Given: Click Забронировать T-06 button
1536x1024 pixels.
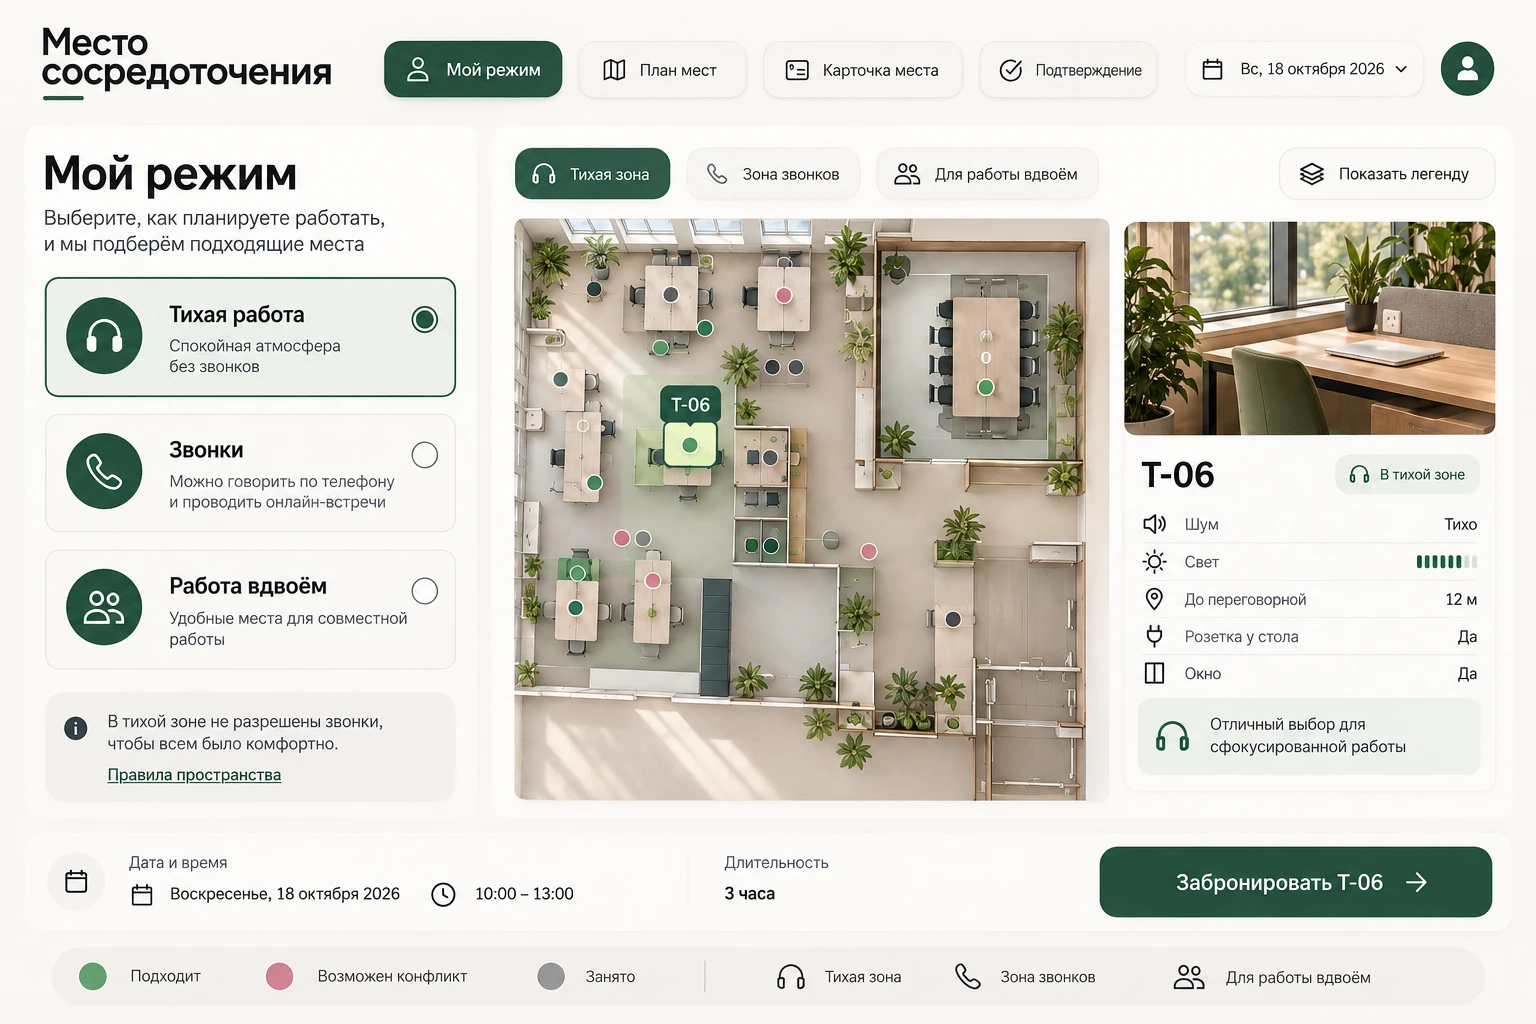Looking at the screenshot, I should [1295, 882].
